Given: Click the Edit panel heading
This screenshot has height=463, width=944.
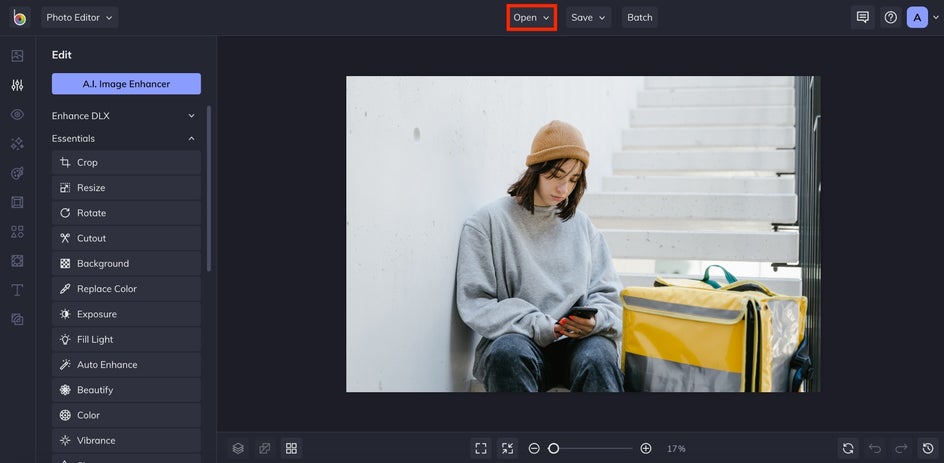Looking at the screenshot, I should [61, 55].
